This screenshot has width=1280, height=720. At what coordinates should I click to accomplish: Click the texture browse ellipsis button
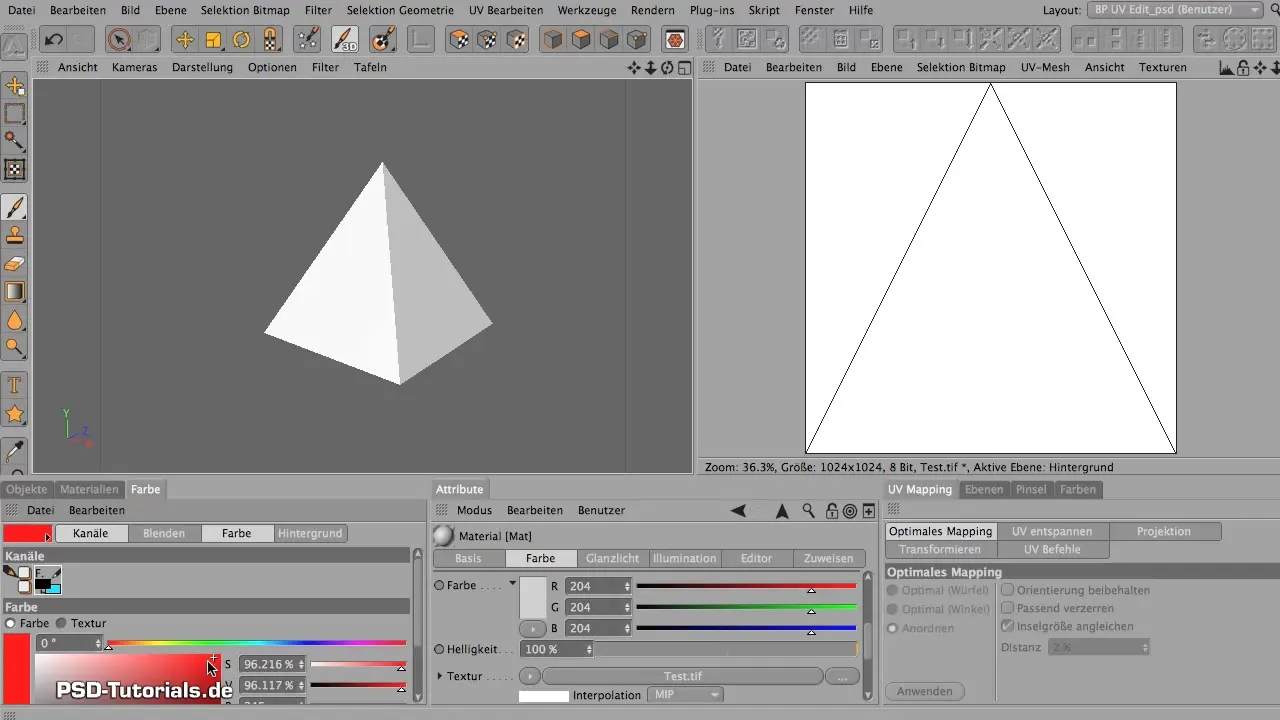coord(842,676)
